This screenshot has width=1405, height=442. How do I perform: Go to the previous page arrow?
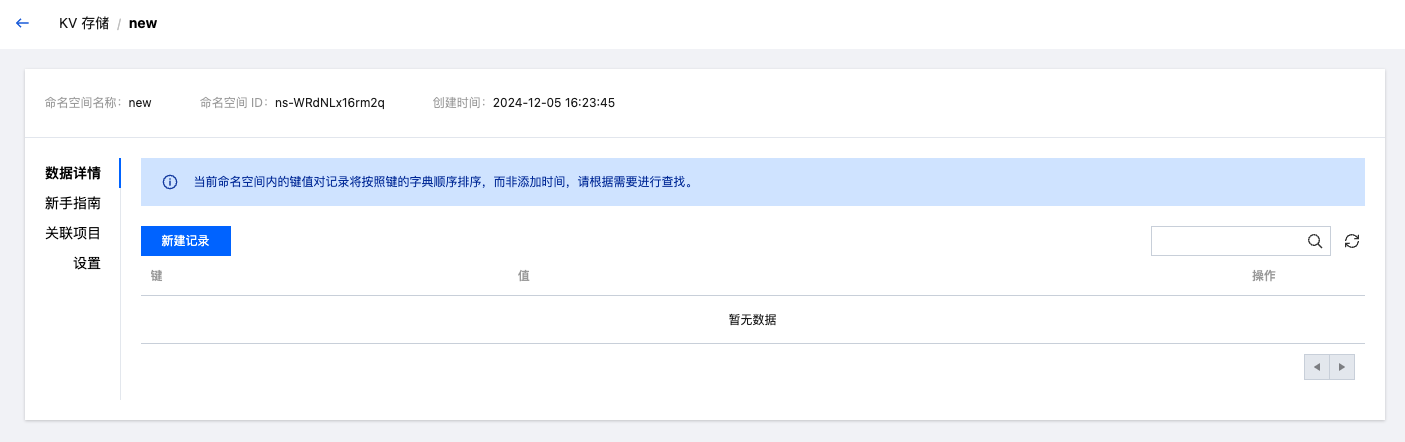[x=1317, y=368]
